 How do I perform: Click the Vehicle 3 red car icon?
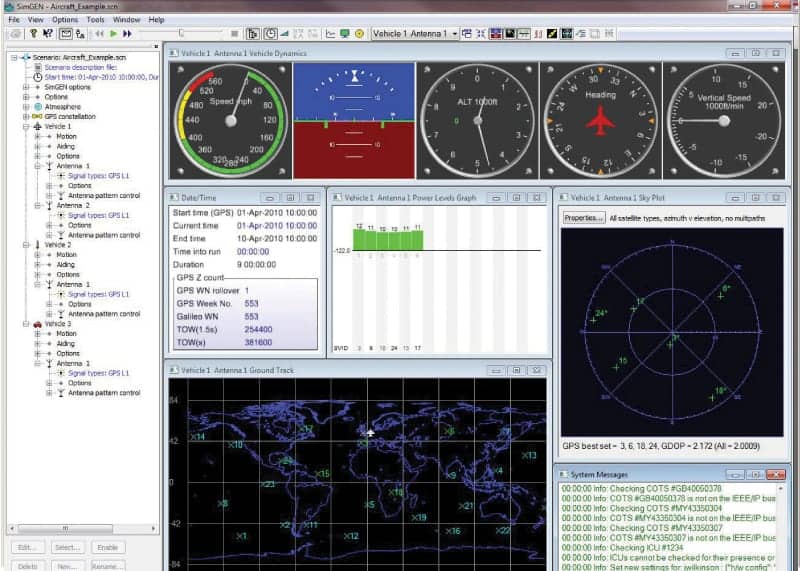(37, 324)
